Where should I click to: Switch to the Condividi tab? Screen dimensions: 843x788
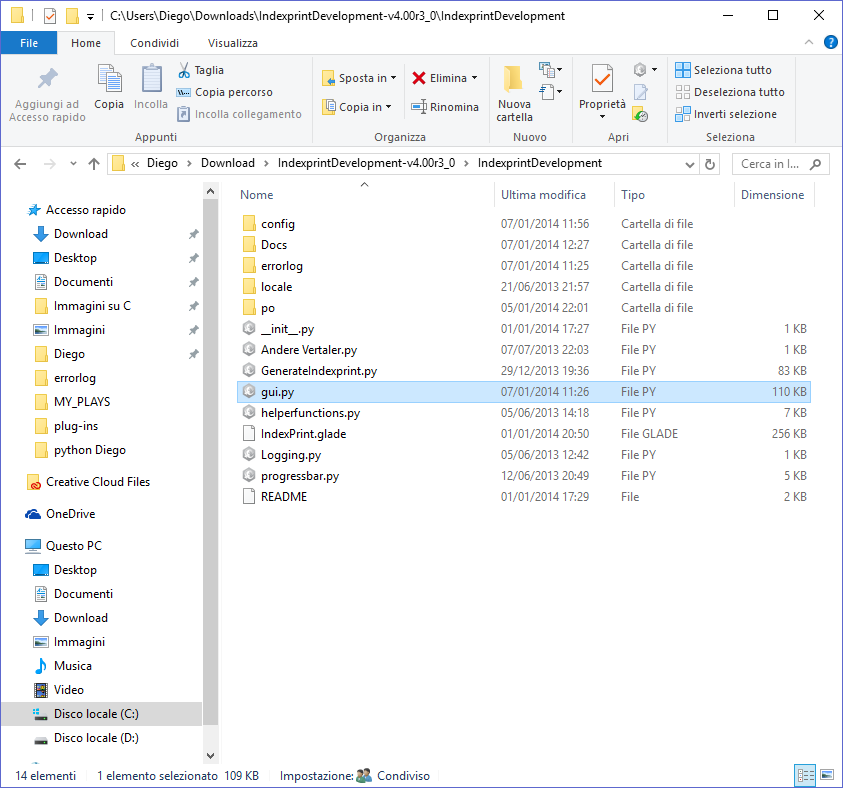click(x=154, y=43)
